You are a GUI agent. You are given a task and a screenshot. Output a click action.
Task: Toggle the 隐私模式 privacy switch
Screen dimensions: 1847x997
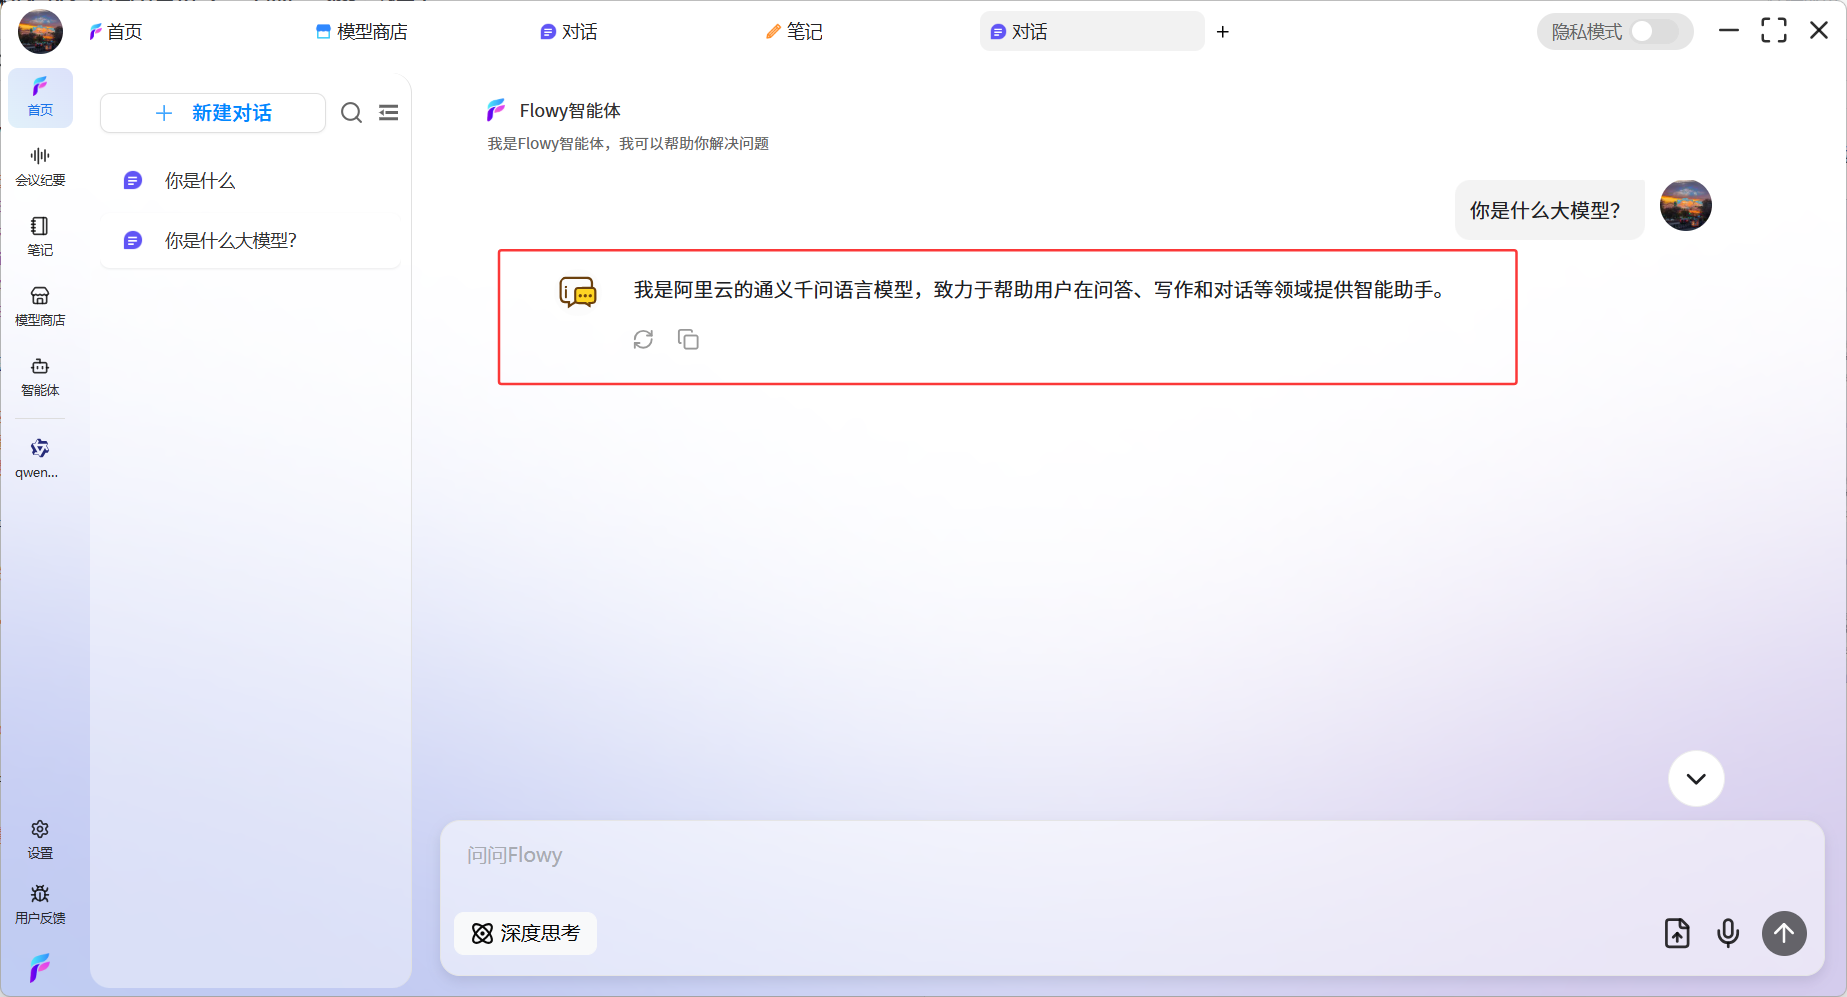(x=1654, y=32)
